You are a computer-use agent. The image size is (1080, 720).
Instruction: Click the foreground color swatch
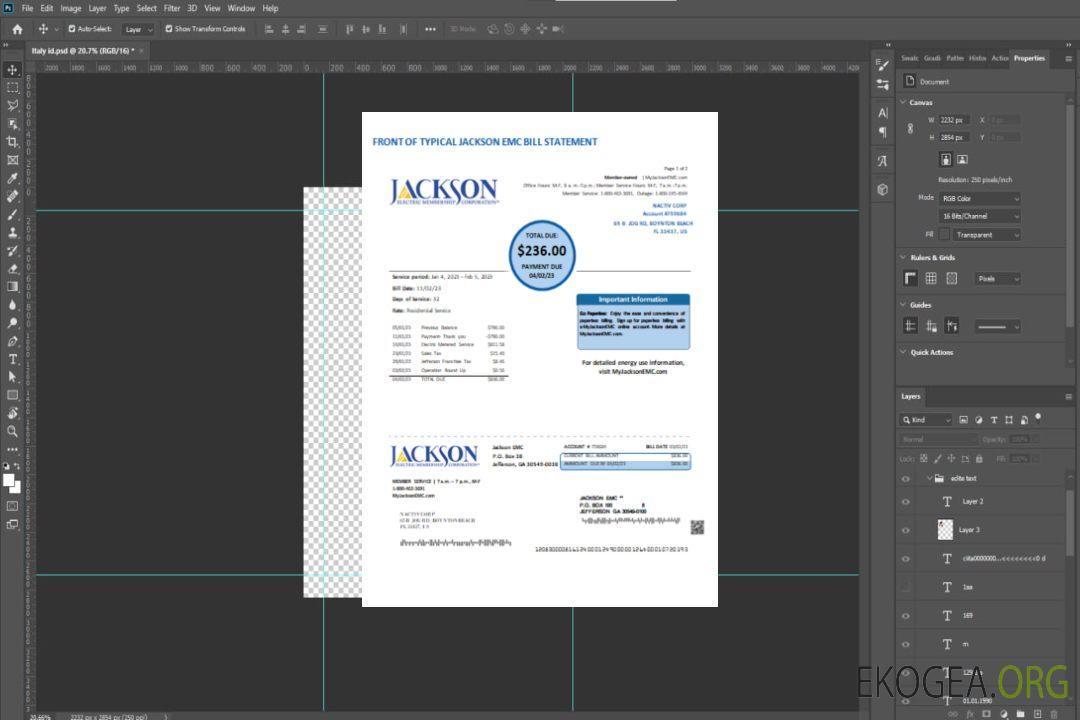click(9, 481)
